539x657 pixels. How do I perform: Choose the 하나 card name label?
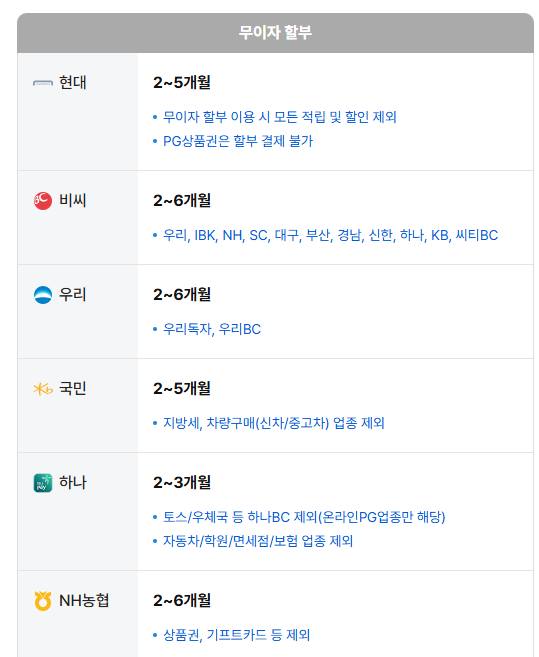click(x=73, y=482)
